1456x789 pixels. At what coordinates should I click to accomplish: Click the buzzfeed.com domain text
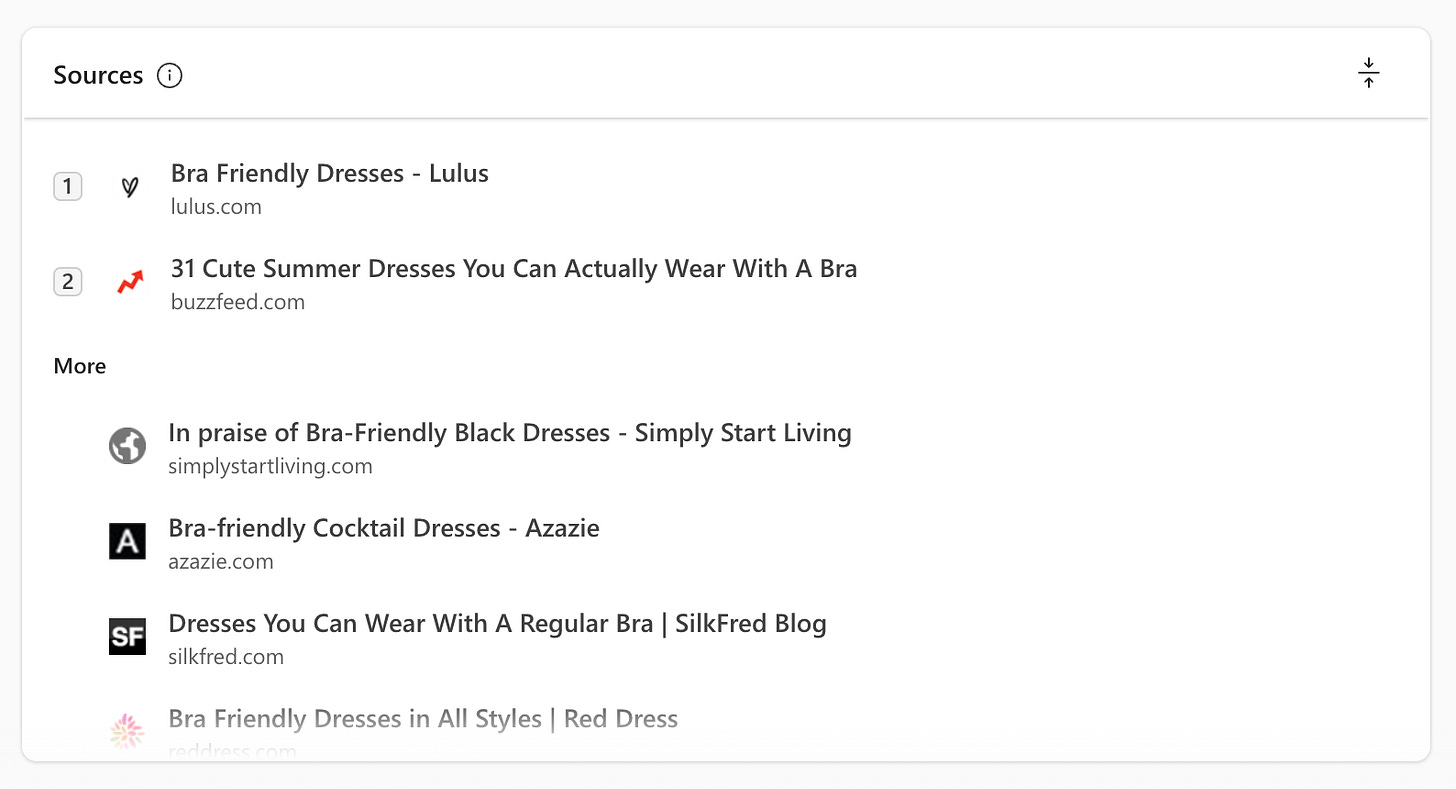coord(238,302)
